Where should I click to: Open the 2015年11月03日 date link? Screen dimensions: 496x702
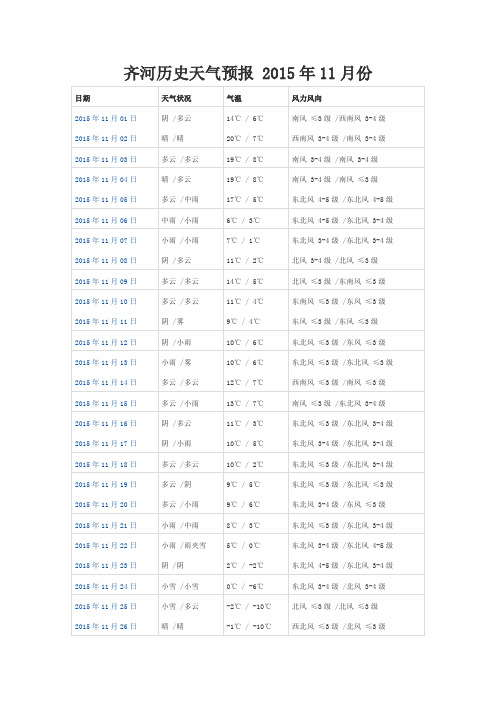point(106,159)
